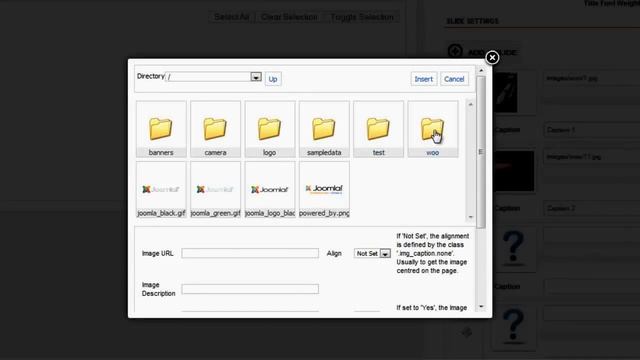
Task: Click the first question-mark slide placeholder
Action: tap(513, 248)
